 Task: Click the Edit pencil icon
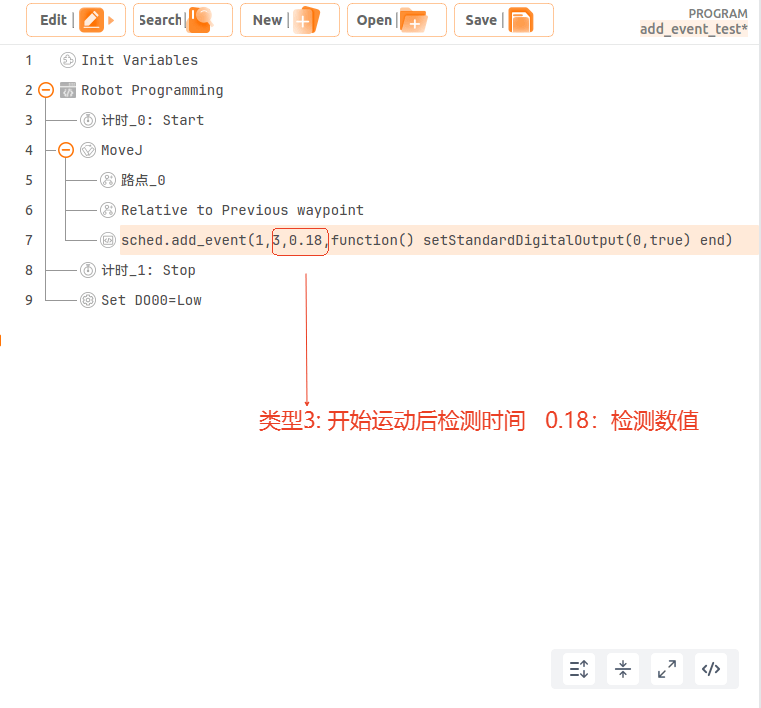pos(91,20)
